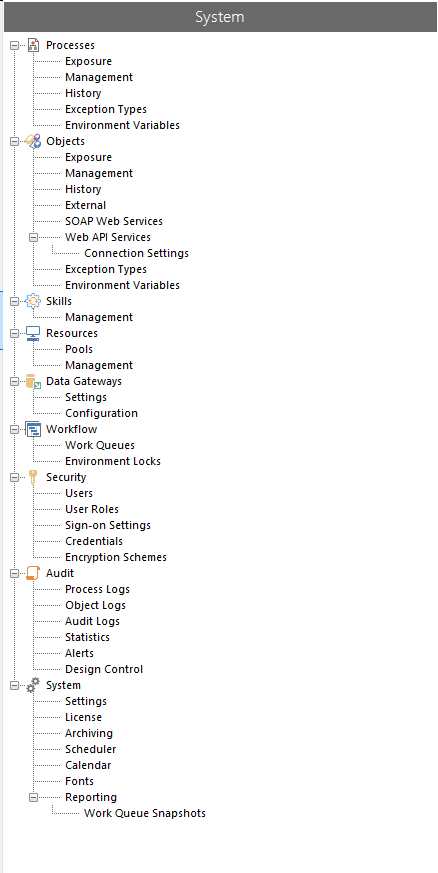The height and width of the screenshot is (873, 438).
Task: Click the Objects node icon
Action: pos(33,141)
